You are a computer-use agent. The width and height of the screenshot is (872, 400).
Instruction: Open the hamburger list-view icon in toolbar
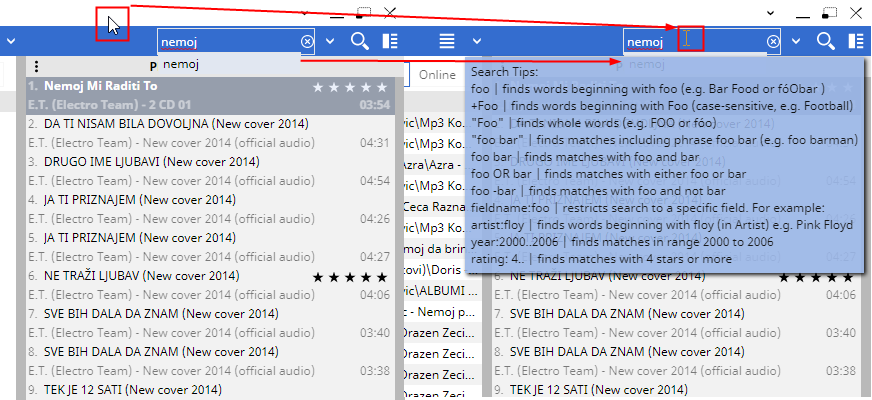[x=447, y=41]
